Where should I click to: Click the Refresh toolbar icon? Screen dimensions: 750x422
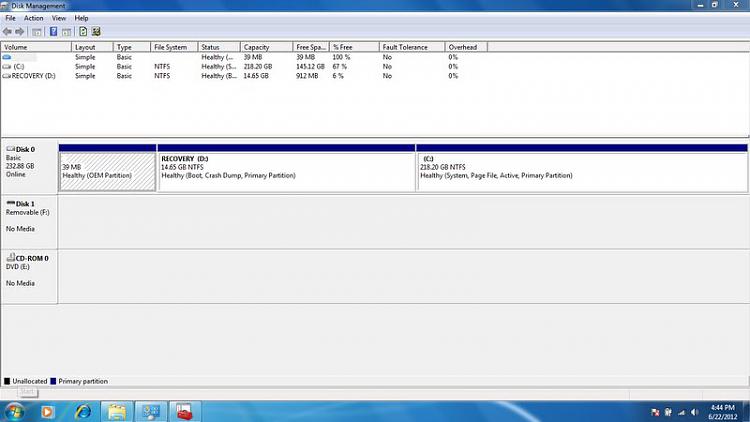click(x=83, y=32)
